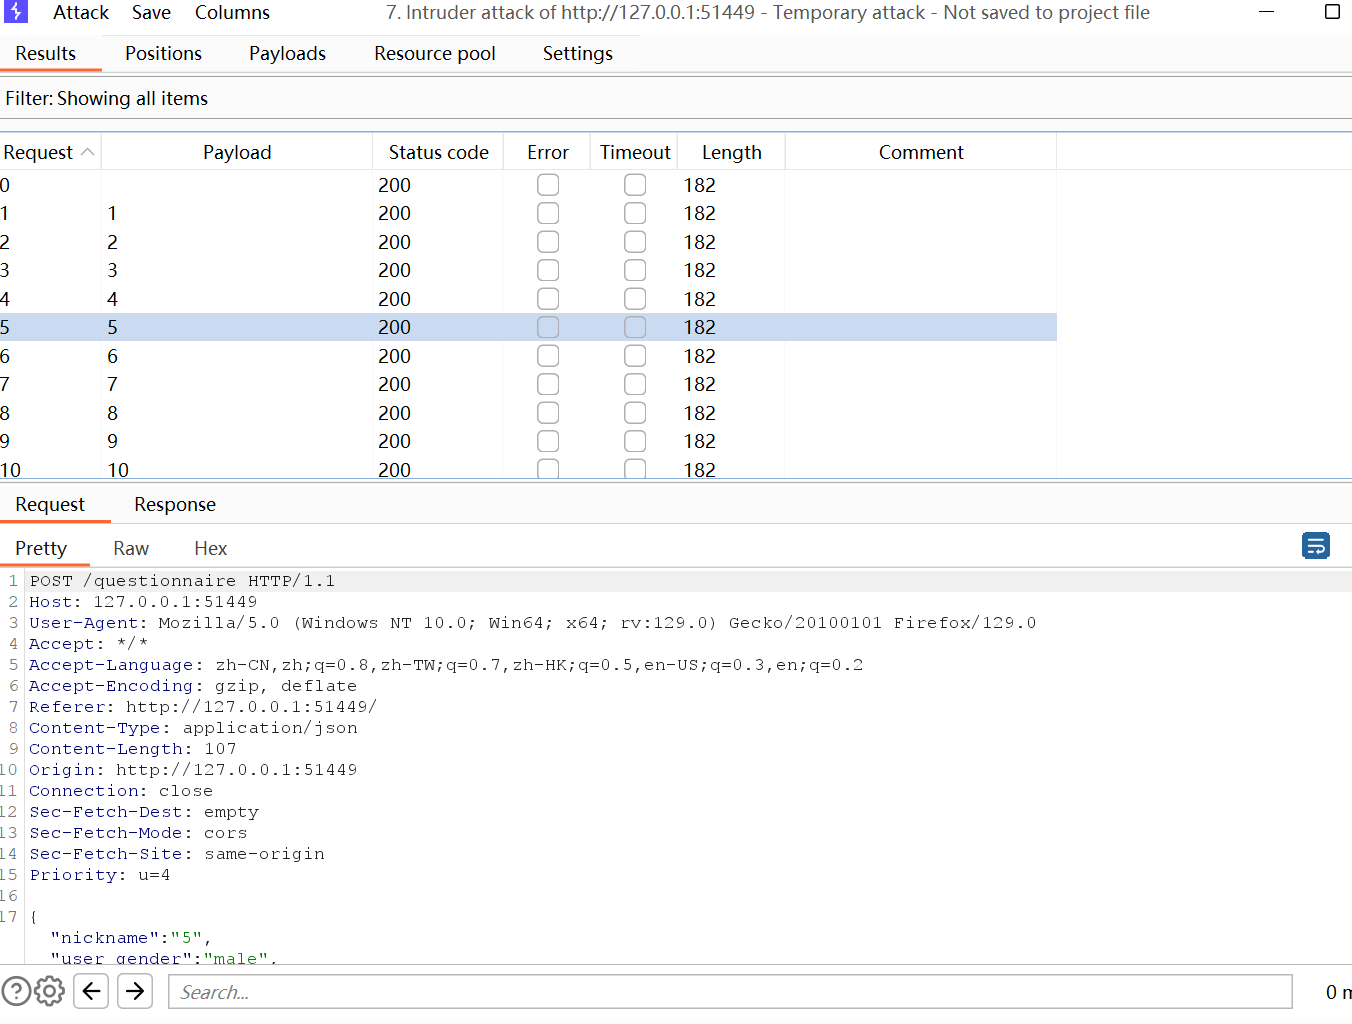
Task: Switch to the Payloads tab
Action: click(x=287, y=54)
